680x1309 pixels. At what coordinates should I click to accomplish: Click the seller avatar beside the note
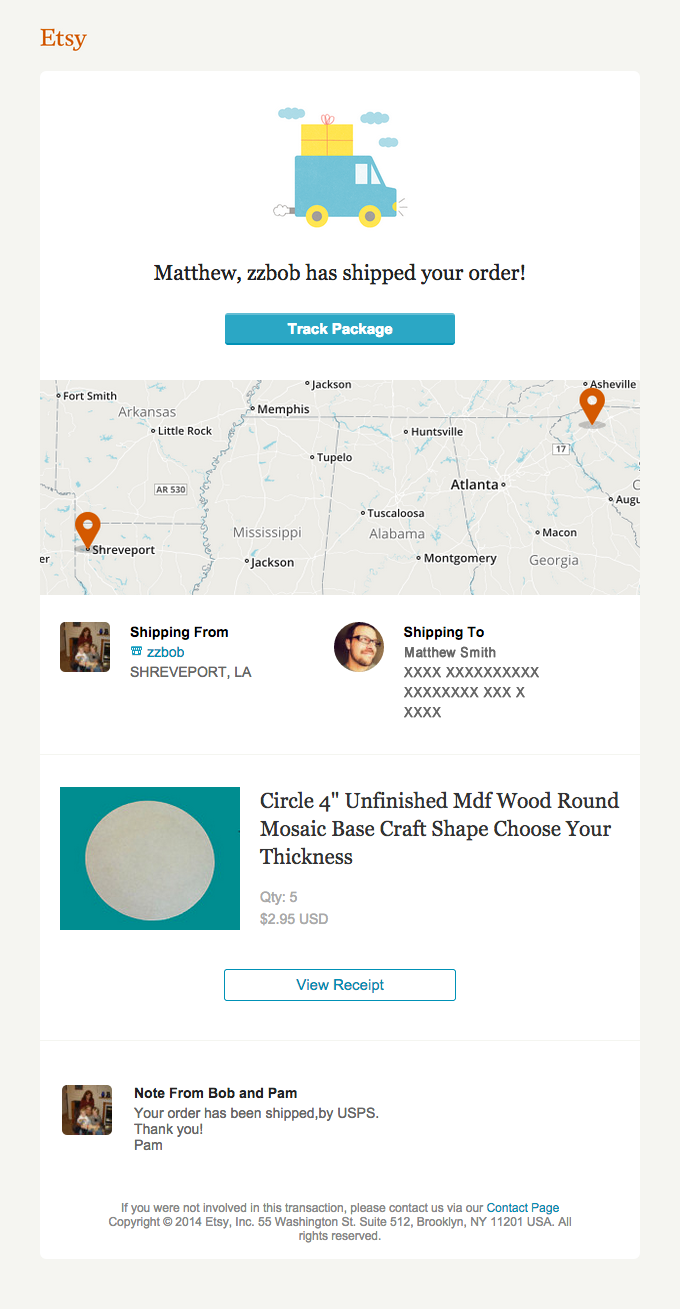click(x=87, y=1110)
